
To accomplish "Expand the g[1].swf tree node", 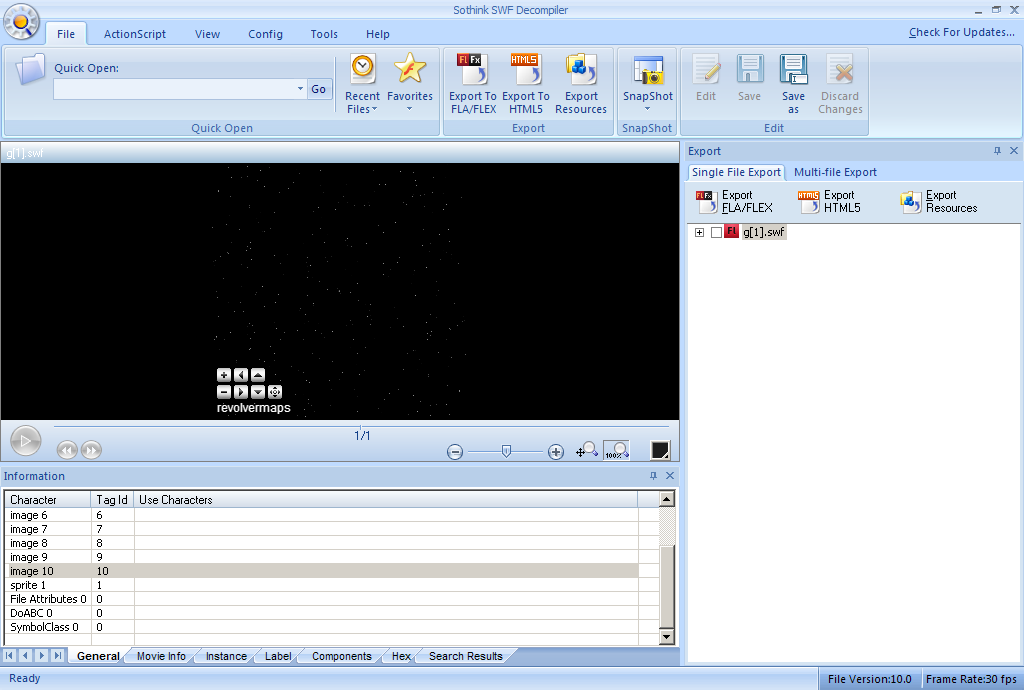I will pyautogui.click(x=699, y=232).
